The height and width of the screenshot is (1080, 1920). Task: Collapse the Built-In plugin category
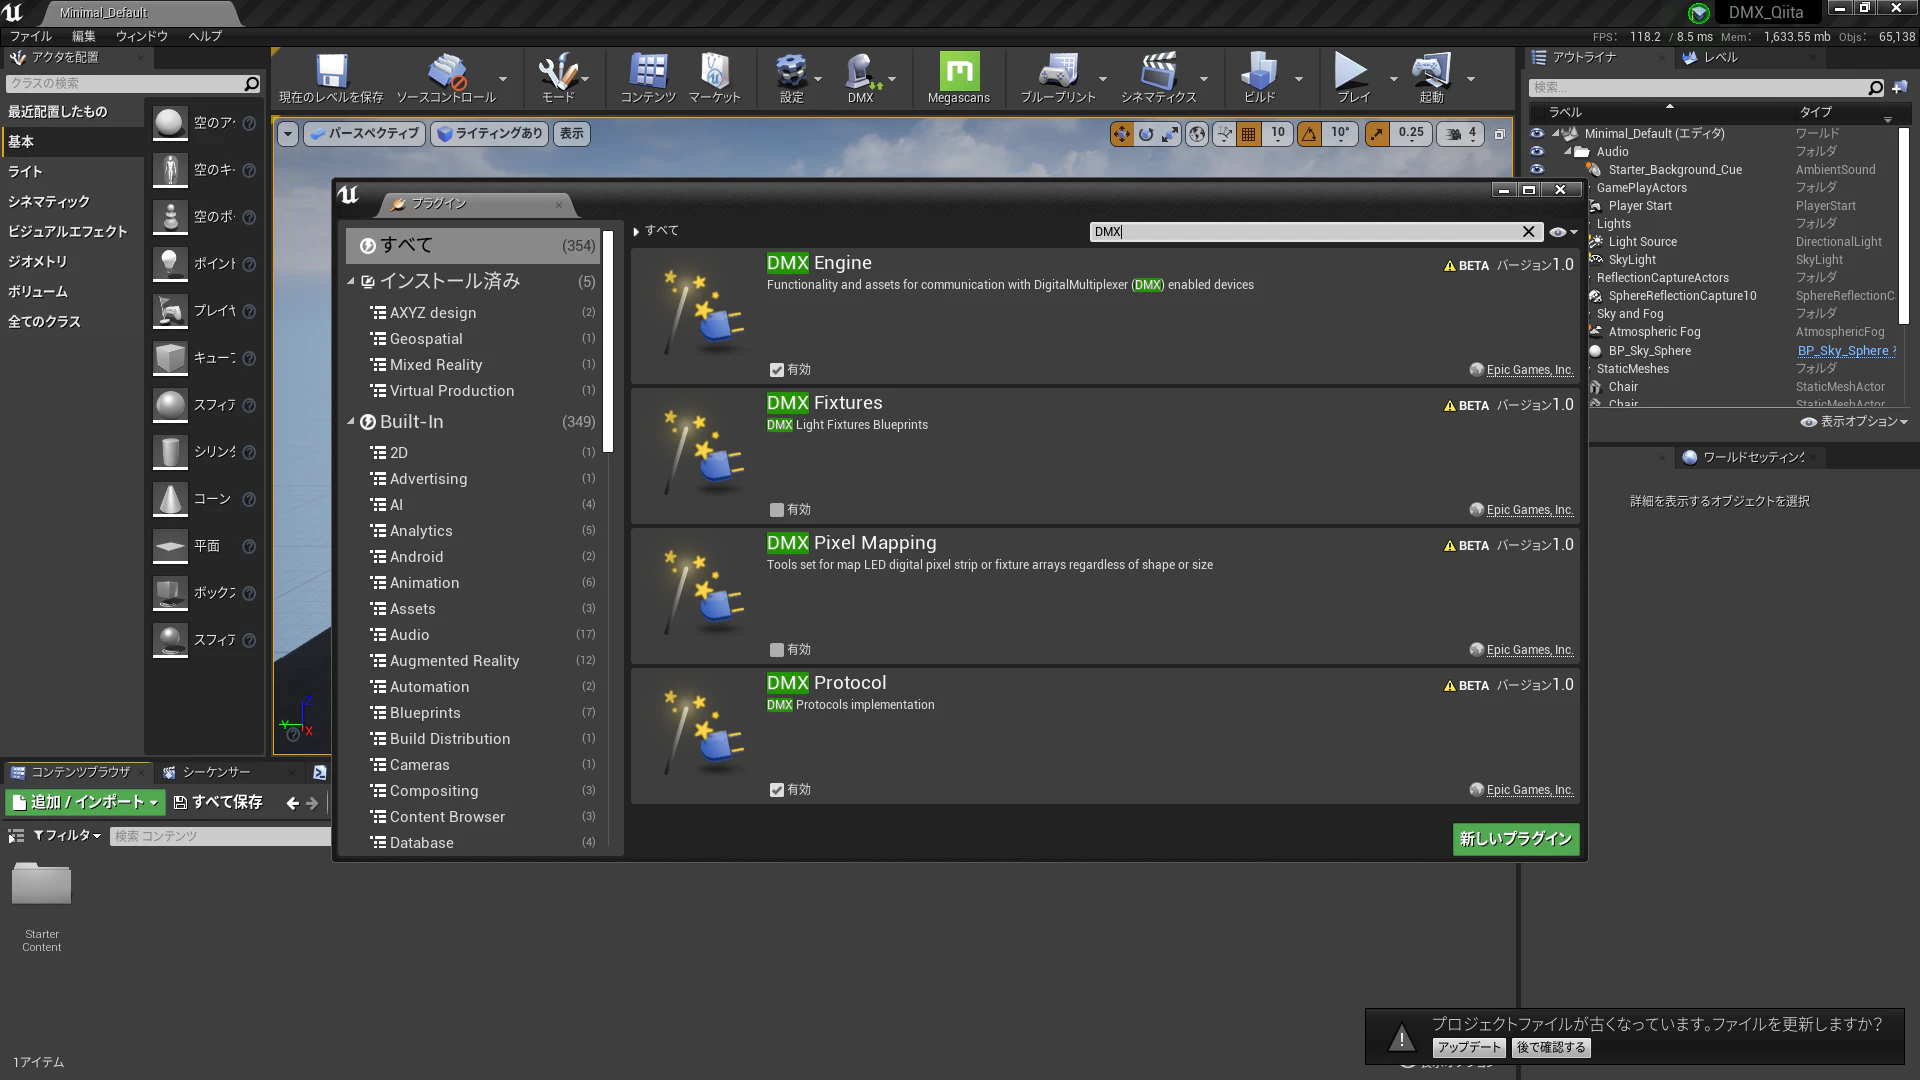tap(351, 422)
